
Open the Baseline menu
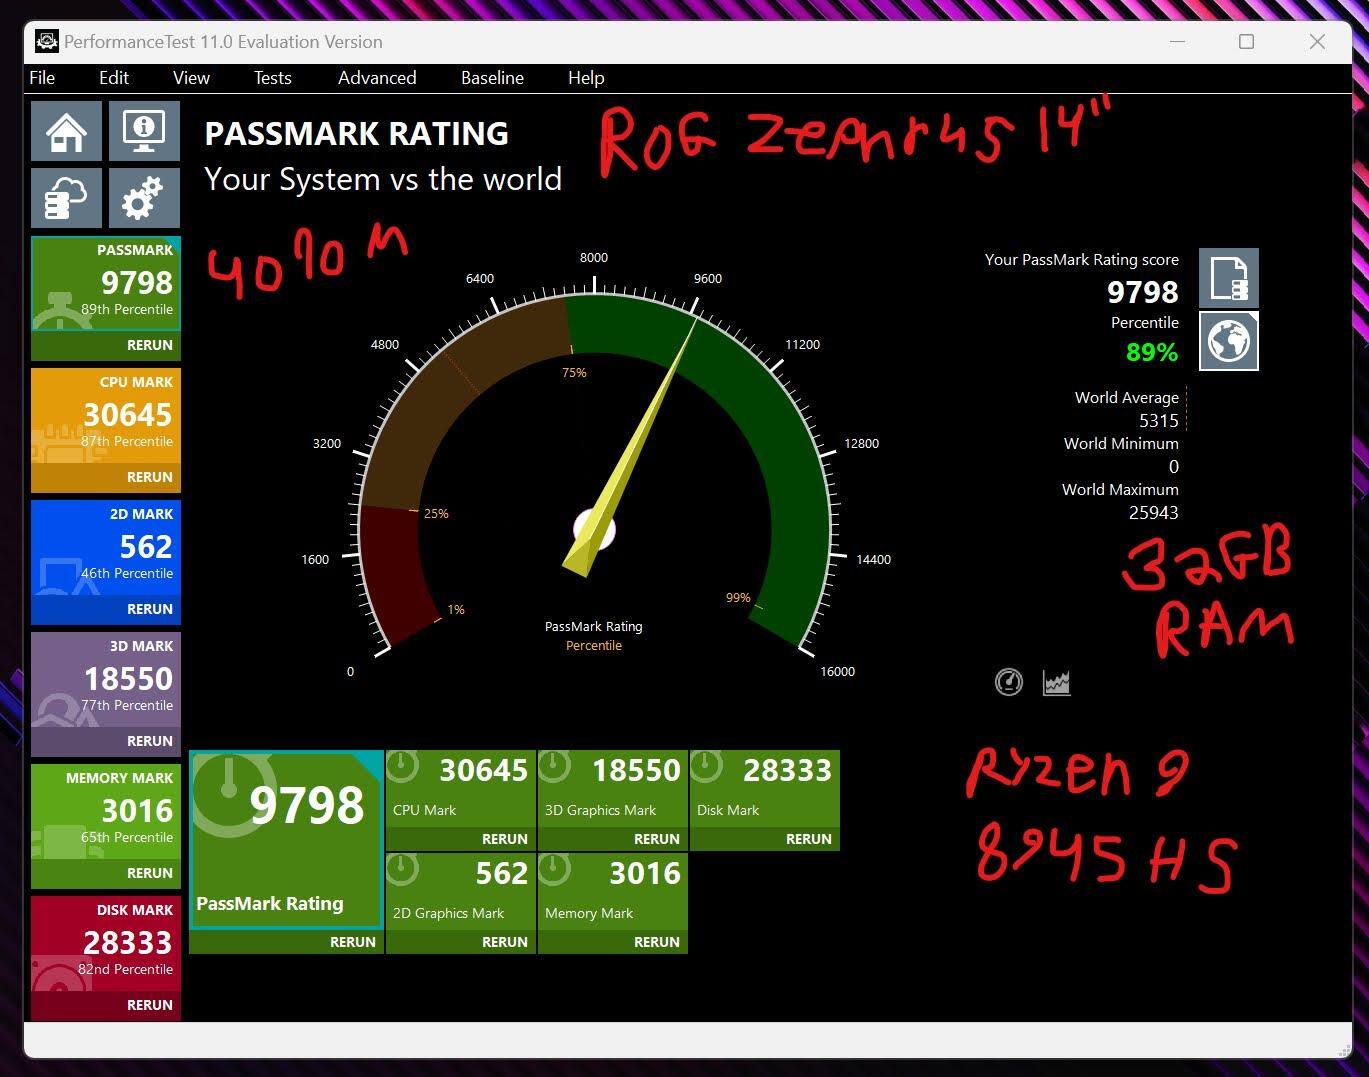[492, 78]
